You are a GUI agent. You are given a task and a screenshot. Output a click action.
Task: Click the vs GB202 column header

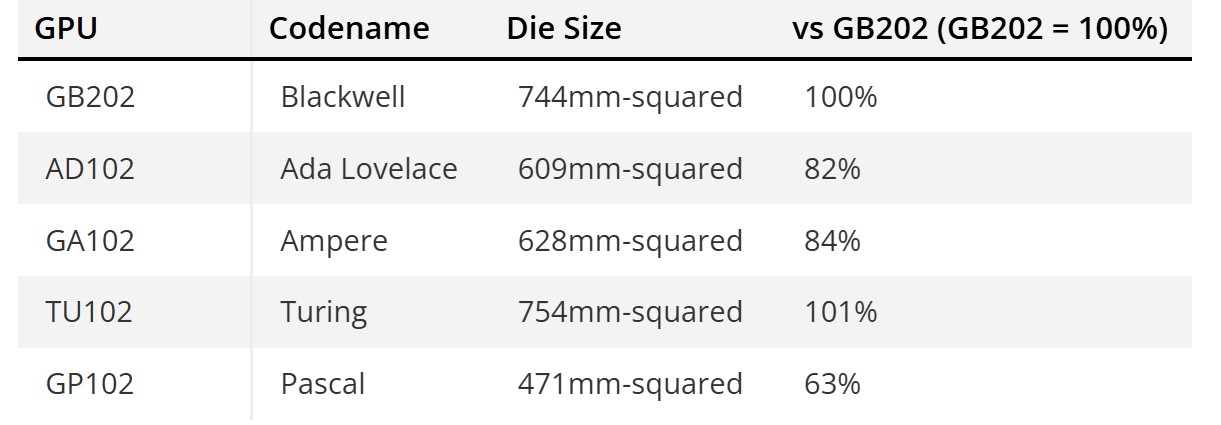[980, 29]
